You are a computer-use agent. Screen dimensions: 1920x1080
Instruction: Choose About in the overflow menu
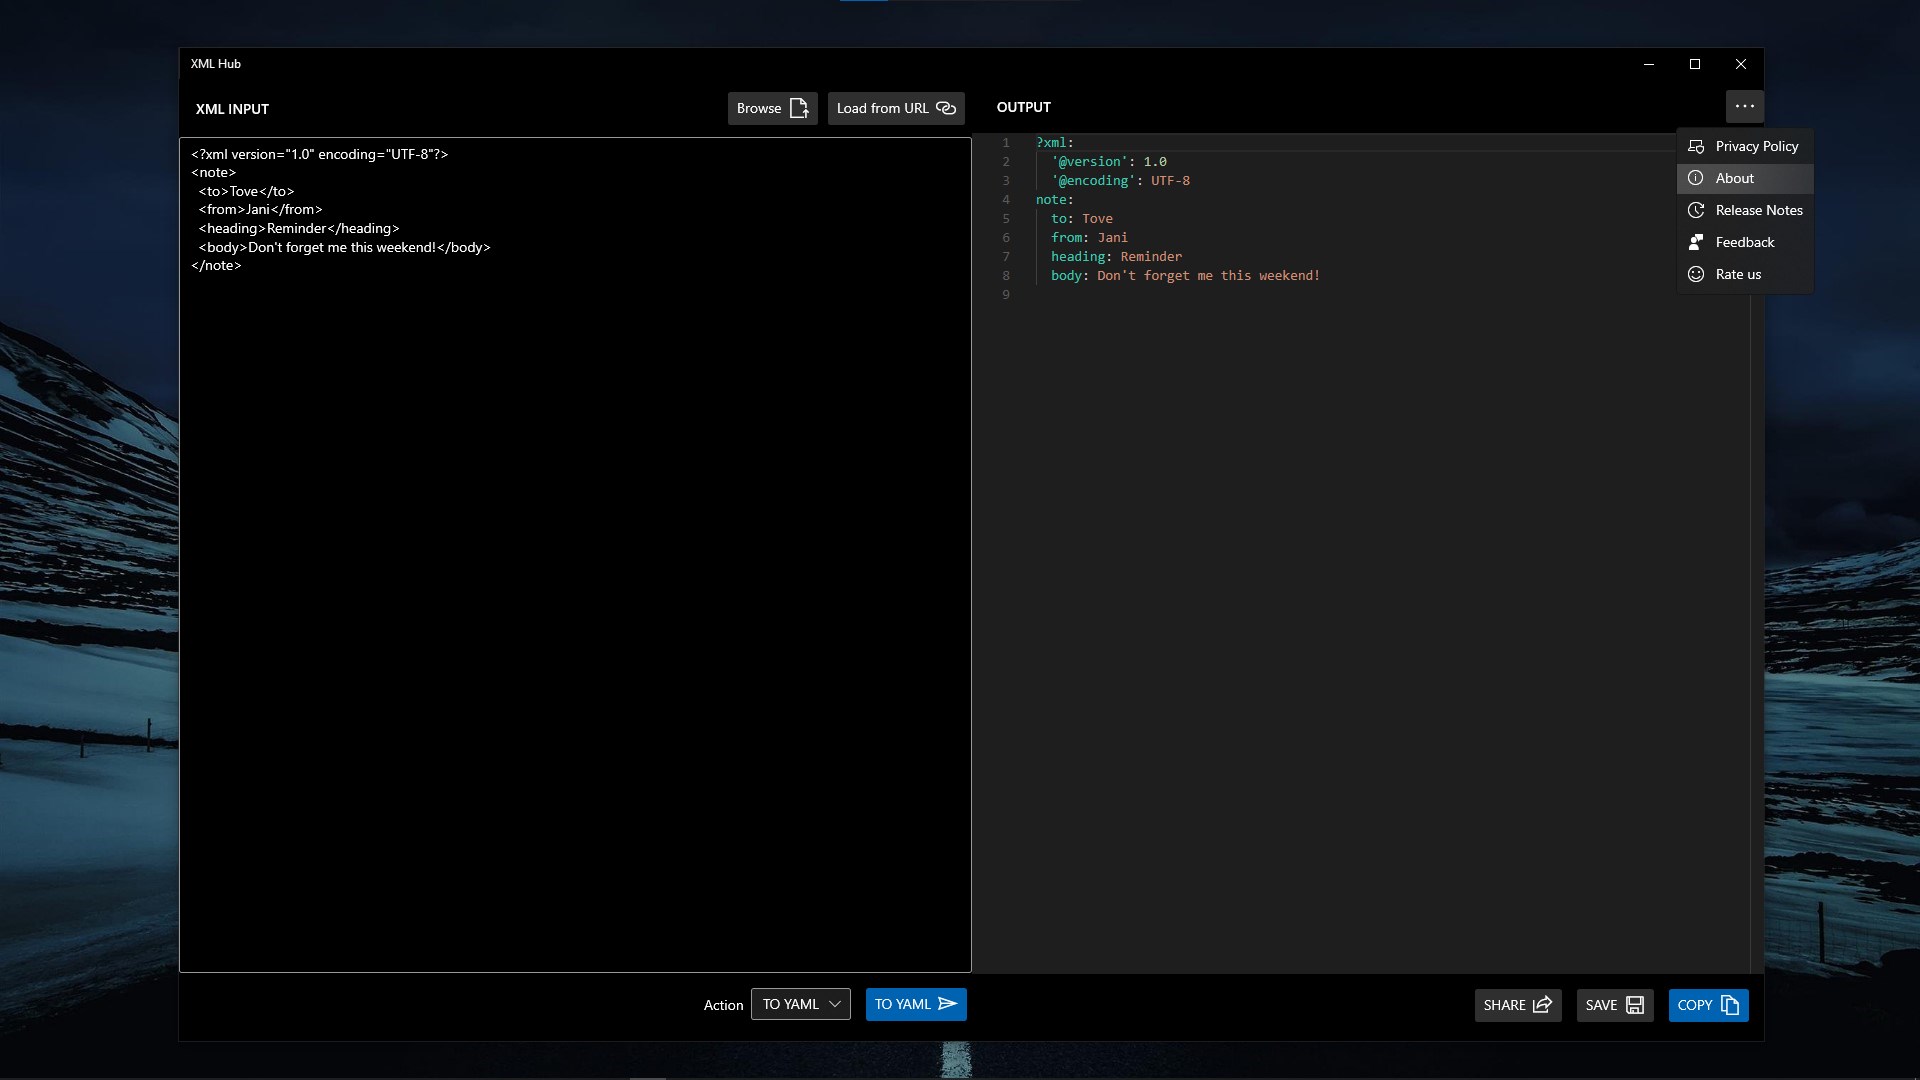click(x=1745, y=178)
